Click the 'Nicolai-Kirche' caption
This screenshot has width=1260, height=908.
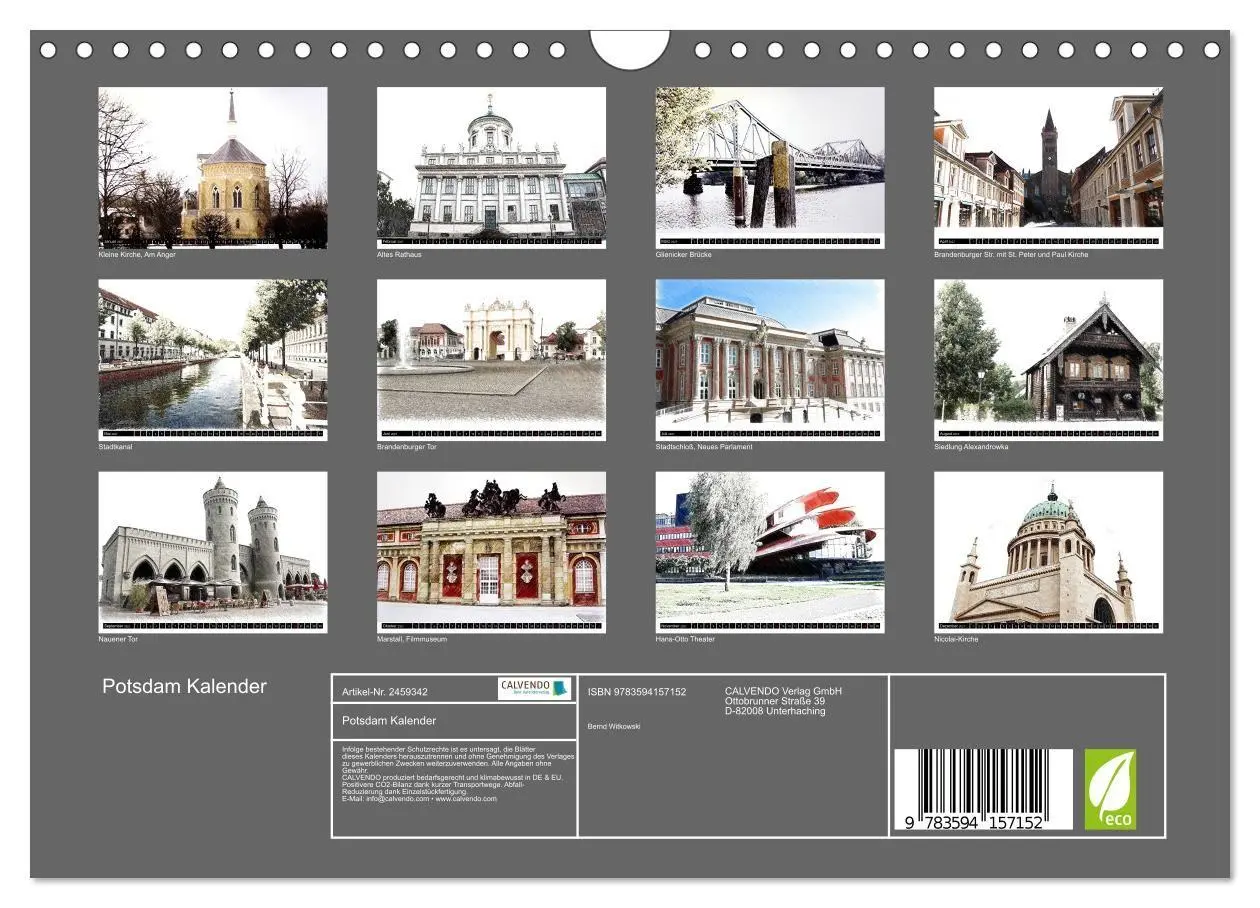tap(956, 639)
